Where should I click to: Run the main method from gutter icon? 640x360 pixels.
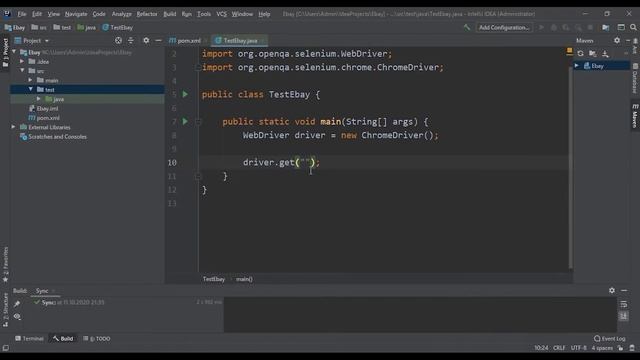(x=185, y=121)
